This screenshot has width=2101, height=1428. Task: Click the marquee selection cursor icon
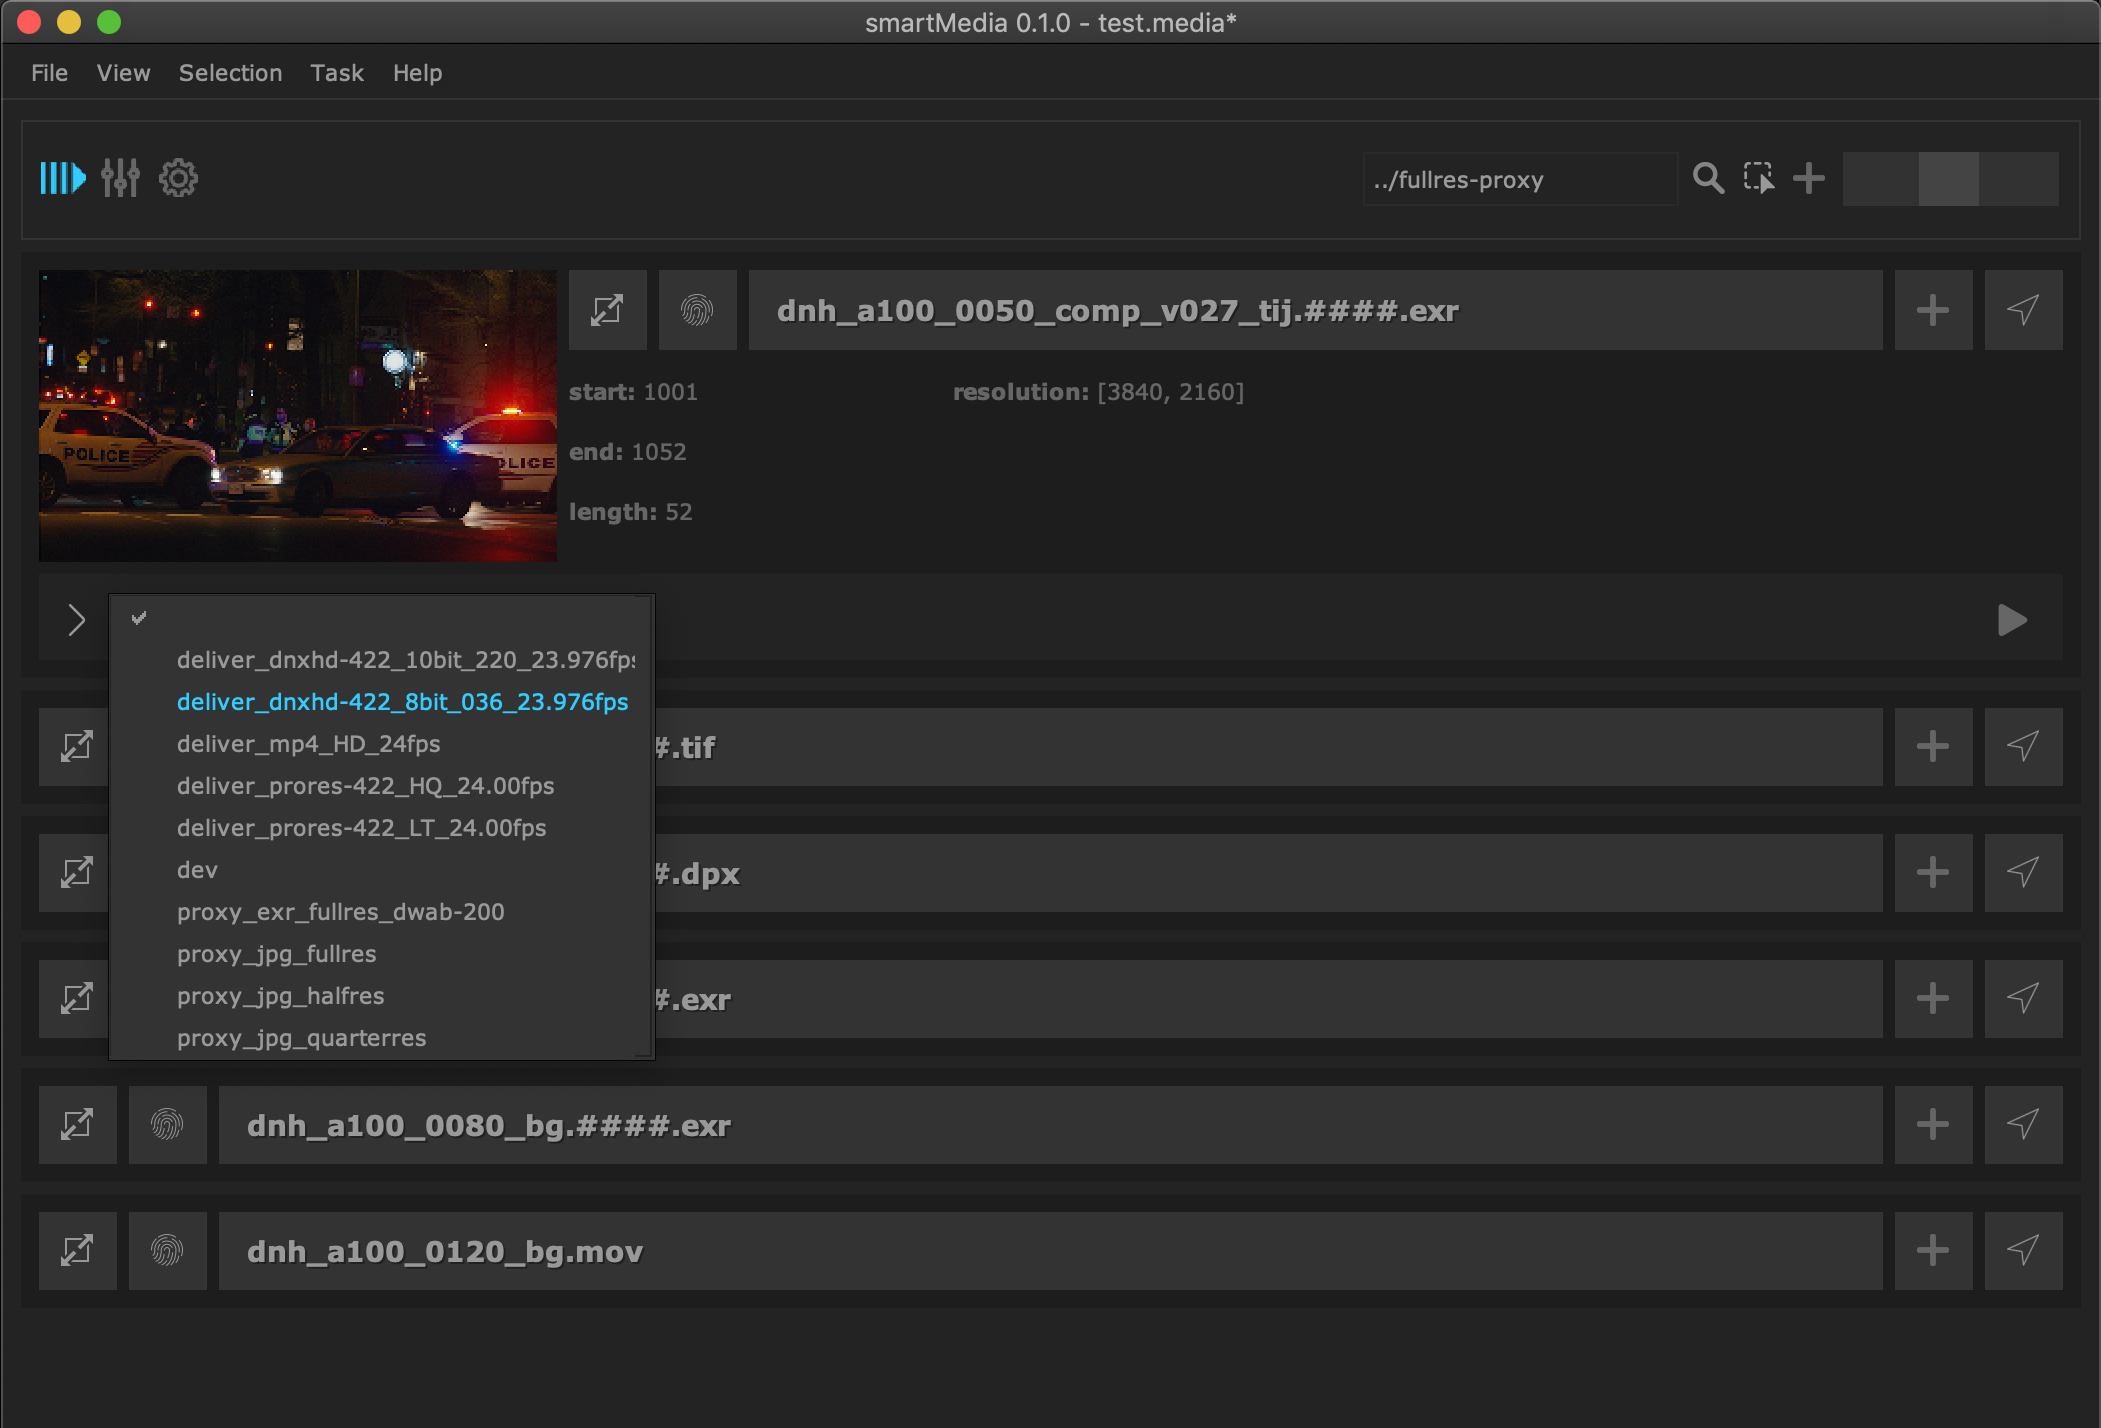click(x=1758, y=179)
